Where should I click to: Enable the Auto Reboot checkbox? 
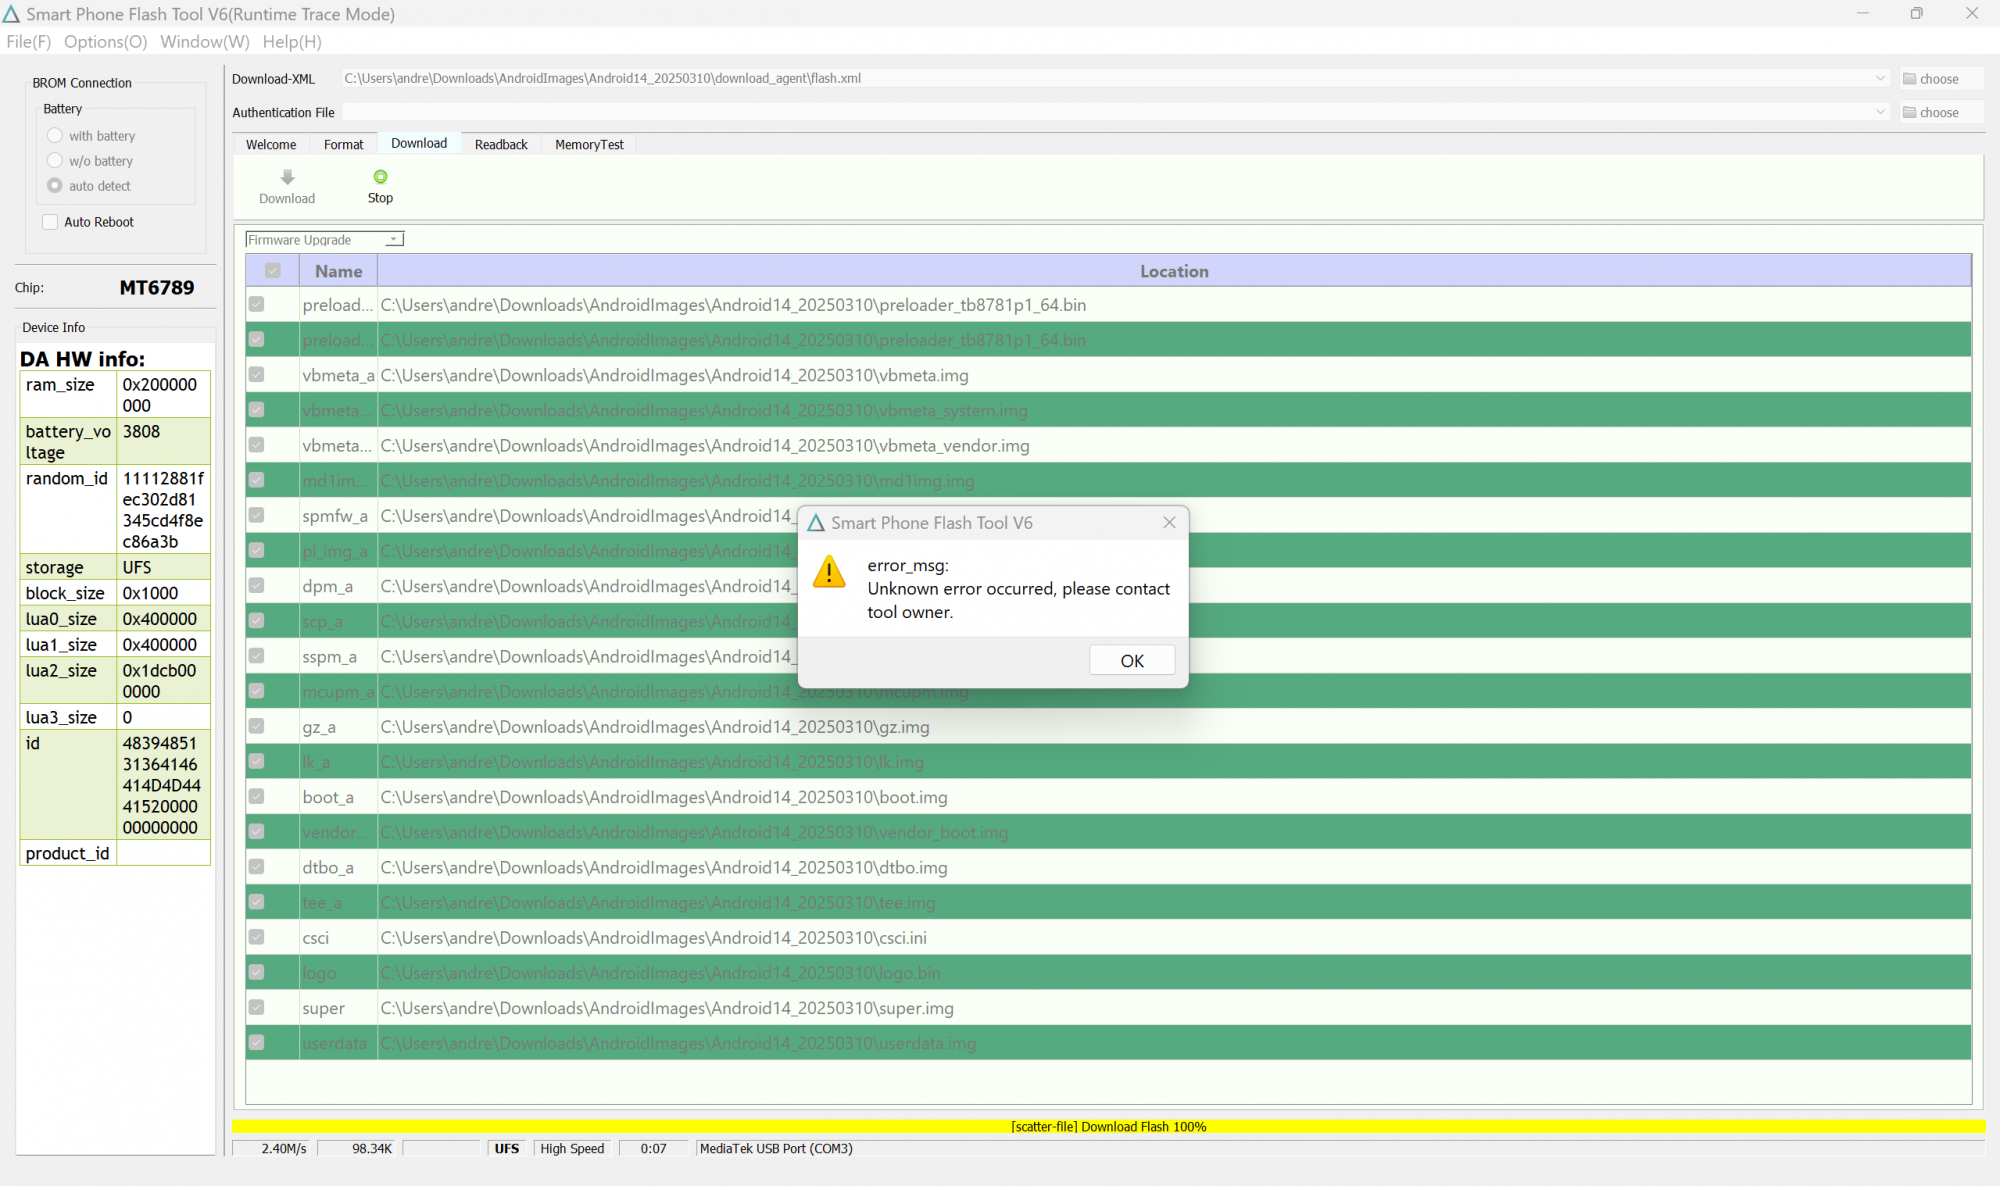point(49,221)
